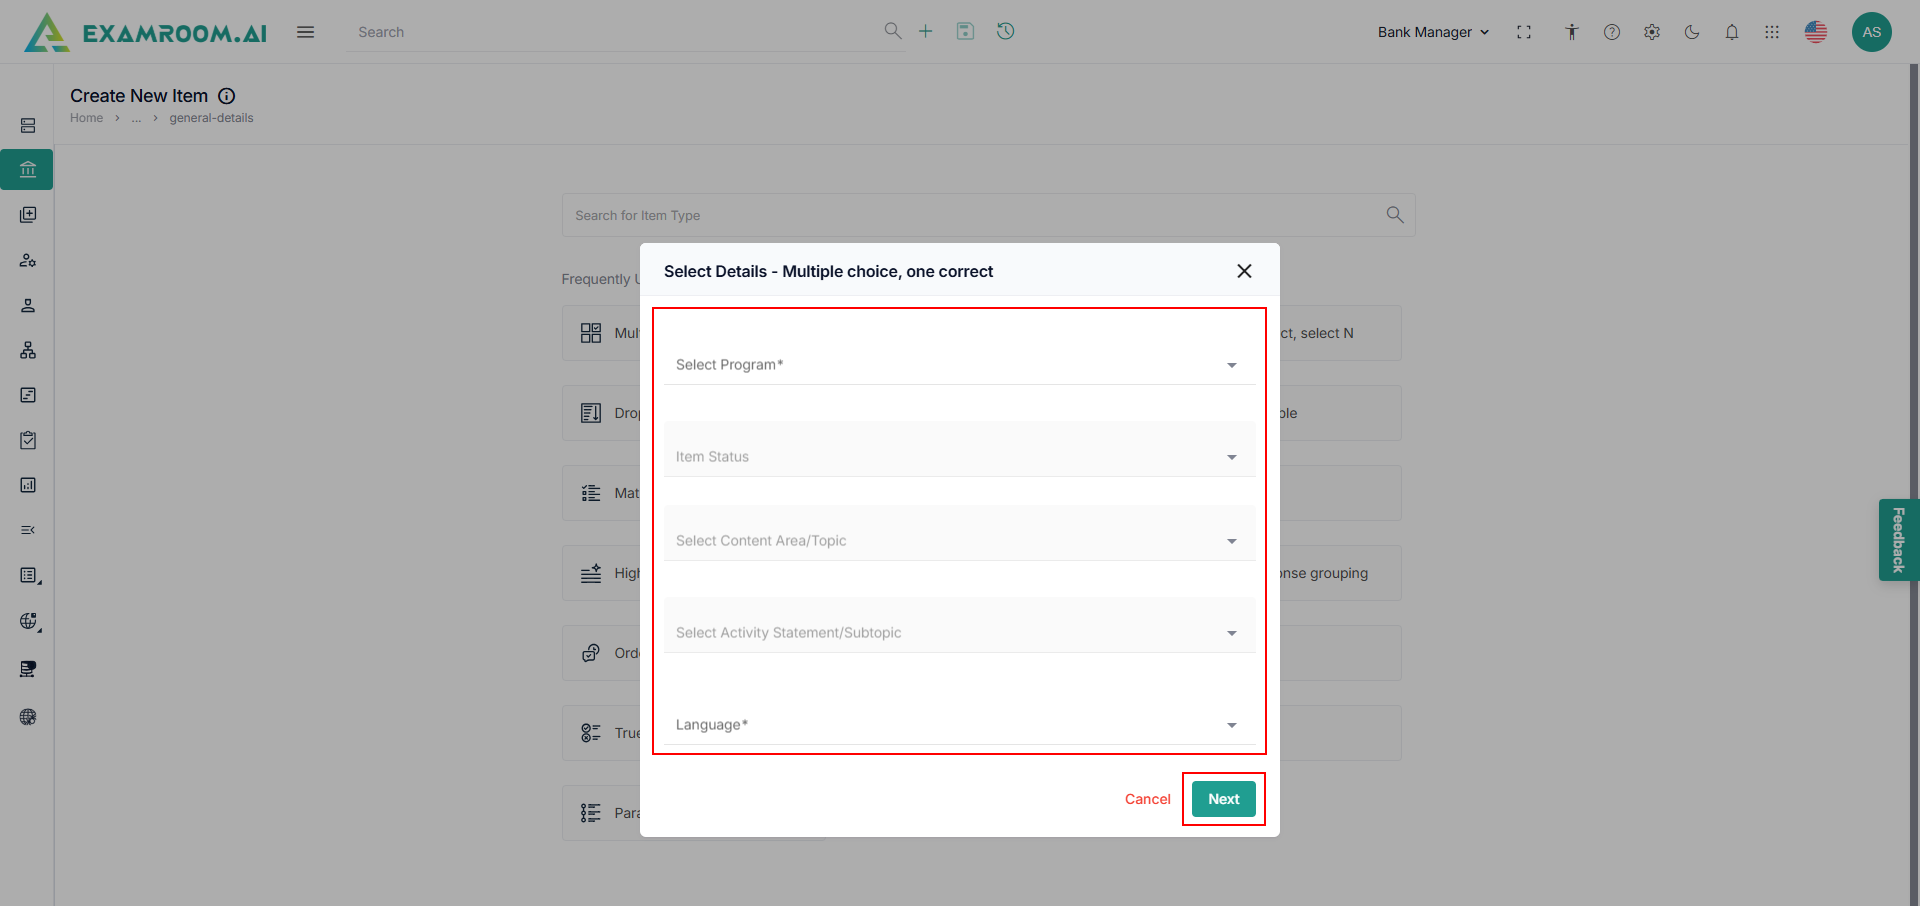The width and height of the screenshot is (1920, 906).
Task: Click the save icon in top bar
Action: [x=965, y=32]
